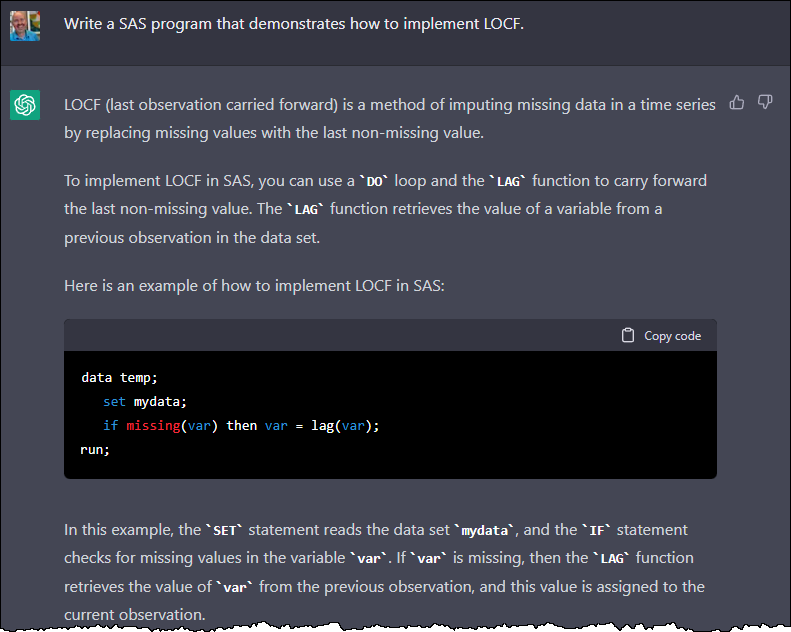Image resolution: width=791 pixels, height=632 pixels.
Task: Click the user prompt about implementing LOCF
Action: pos(293,24)
